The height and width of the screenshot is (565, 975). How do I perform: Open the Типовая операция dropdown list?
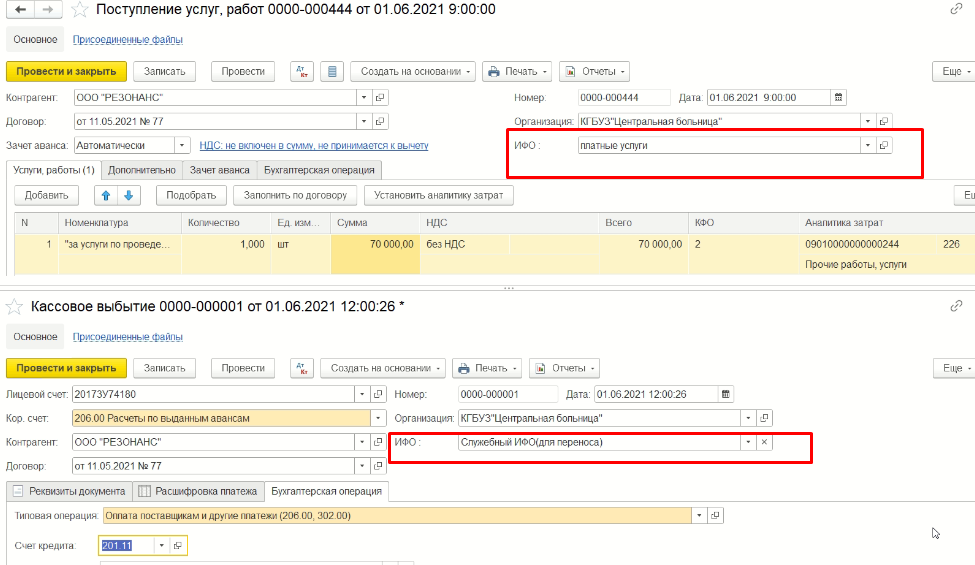click(698, 516)
